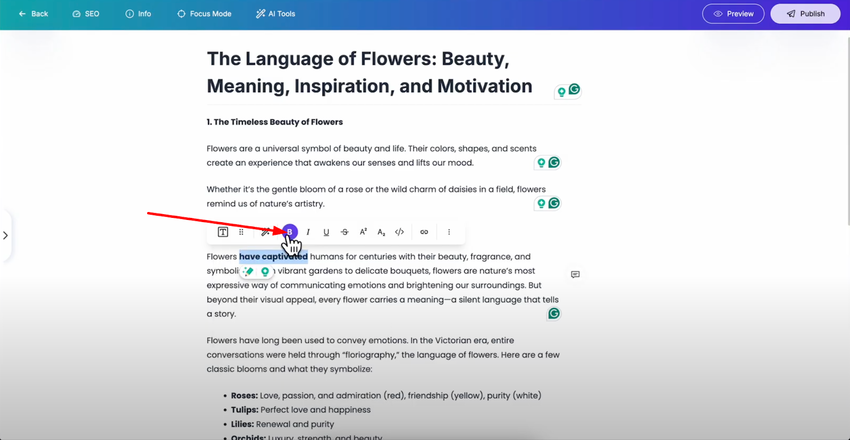Click heading '1. The Timeless Beauty of Flowers'
The image size is (850, 440).
coord(275,122)
